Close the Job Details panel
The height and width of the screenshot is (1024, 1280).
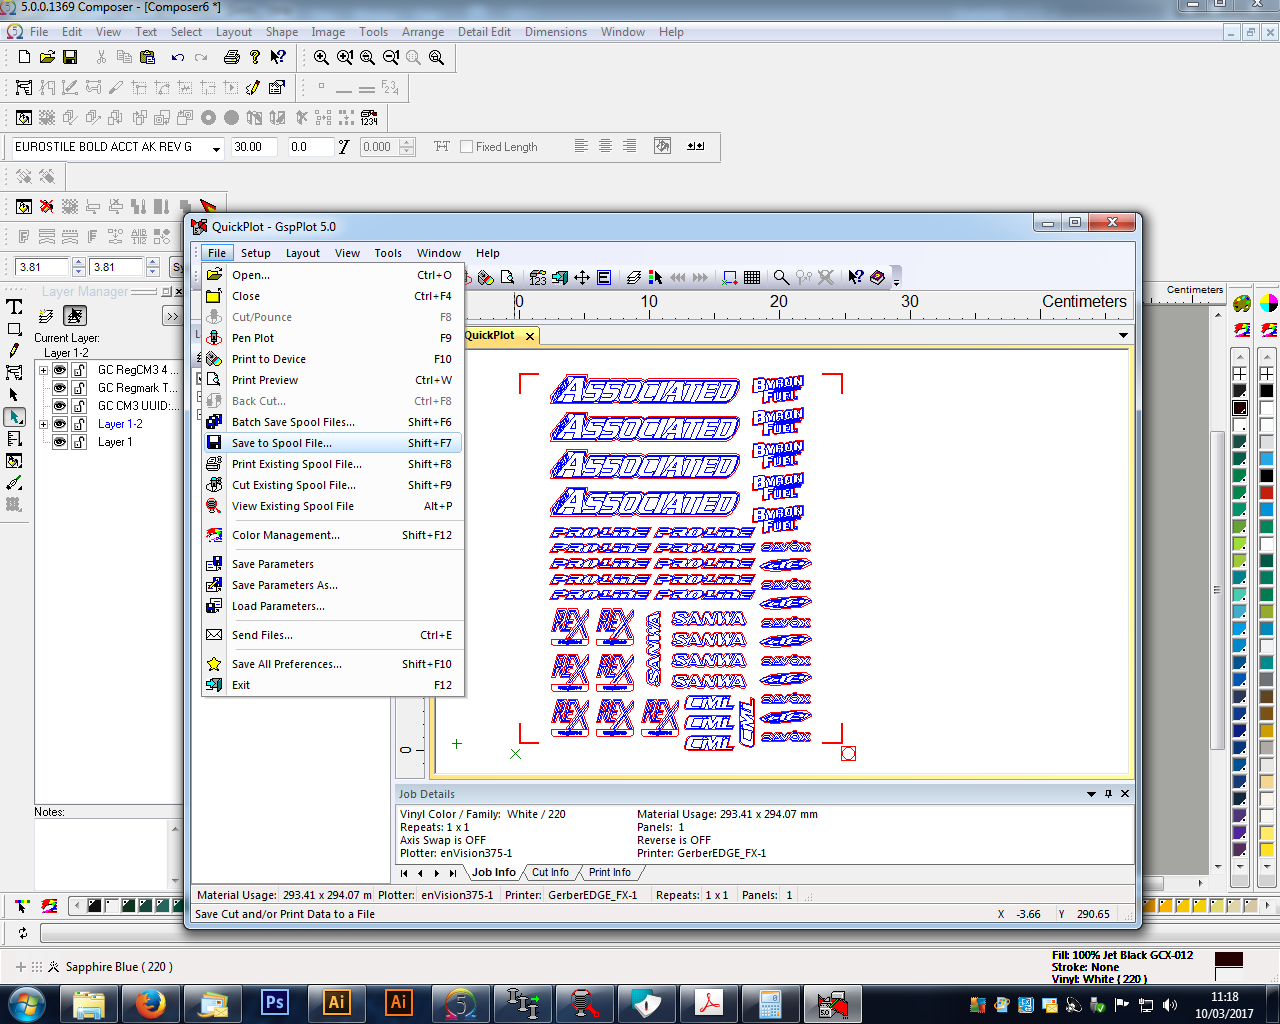pos(1125,794)
